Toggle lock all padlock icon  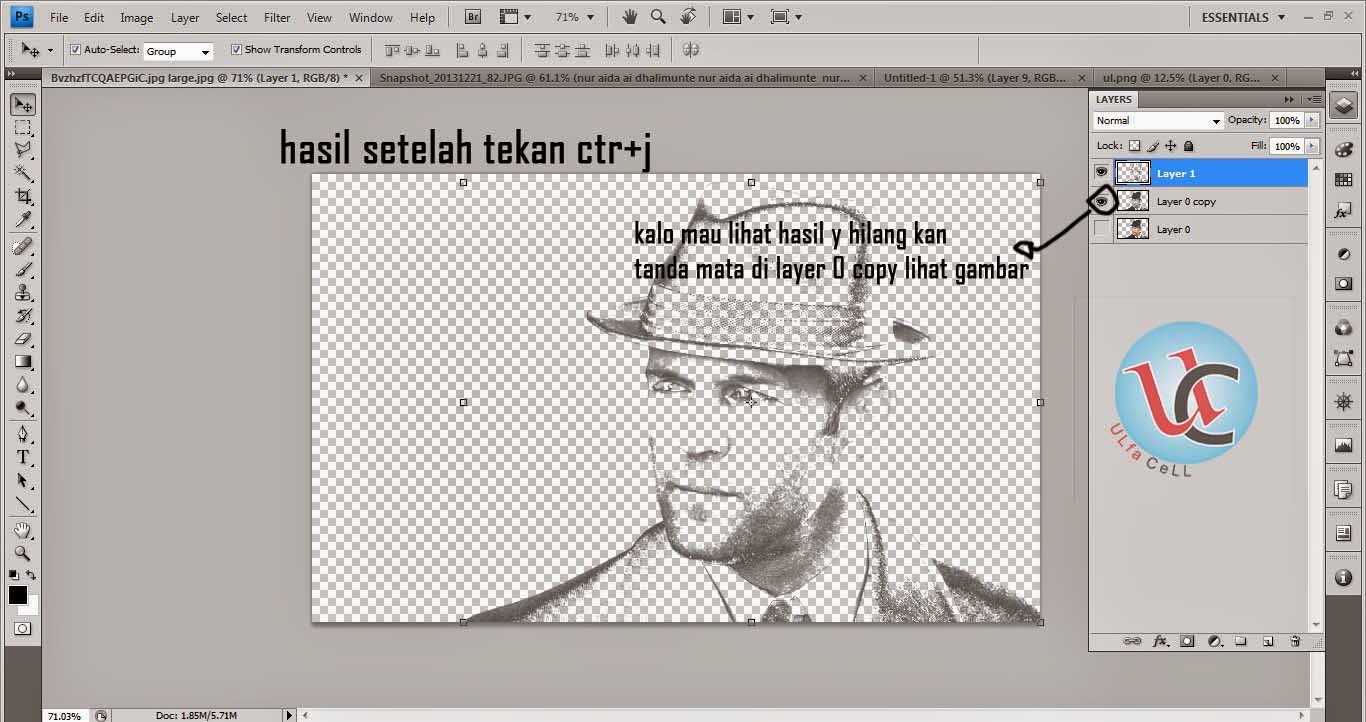tap(1186, 146)
